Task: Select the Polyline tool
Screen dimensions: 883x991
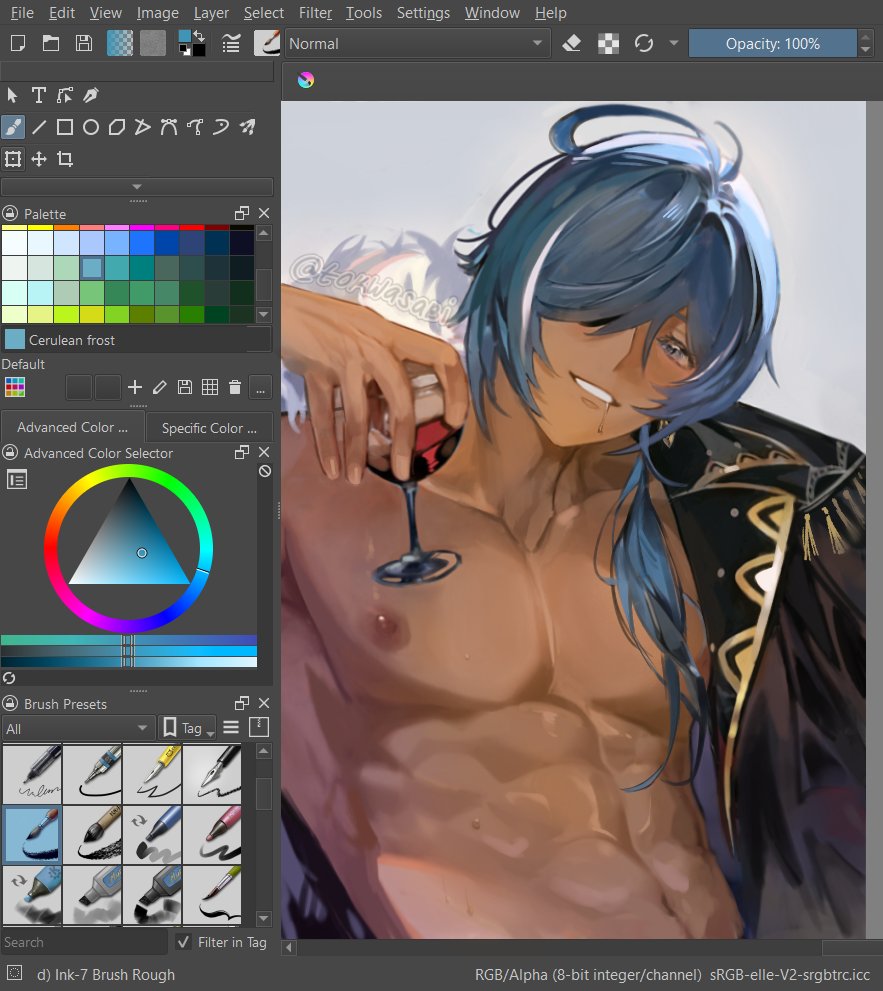Action: 143,127
